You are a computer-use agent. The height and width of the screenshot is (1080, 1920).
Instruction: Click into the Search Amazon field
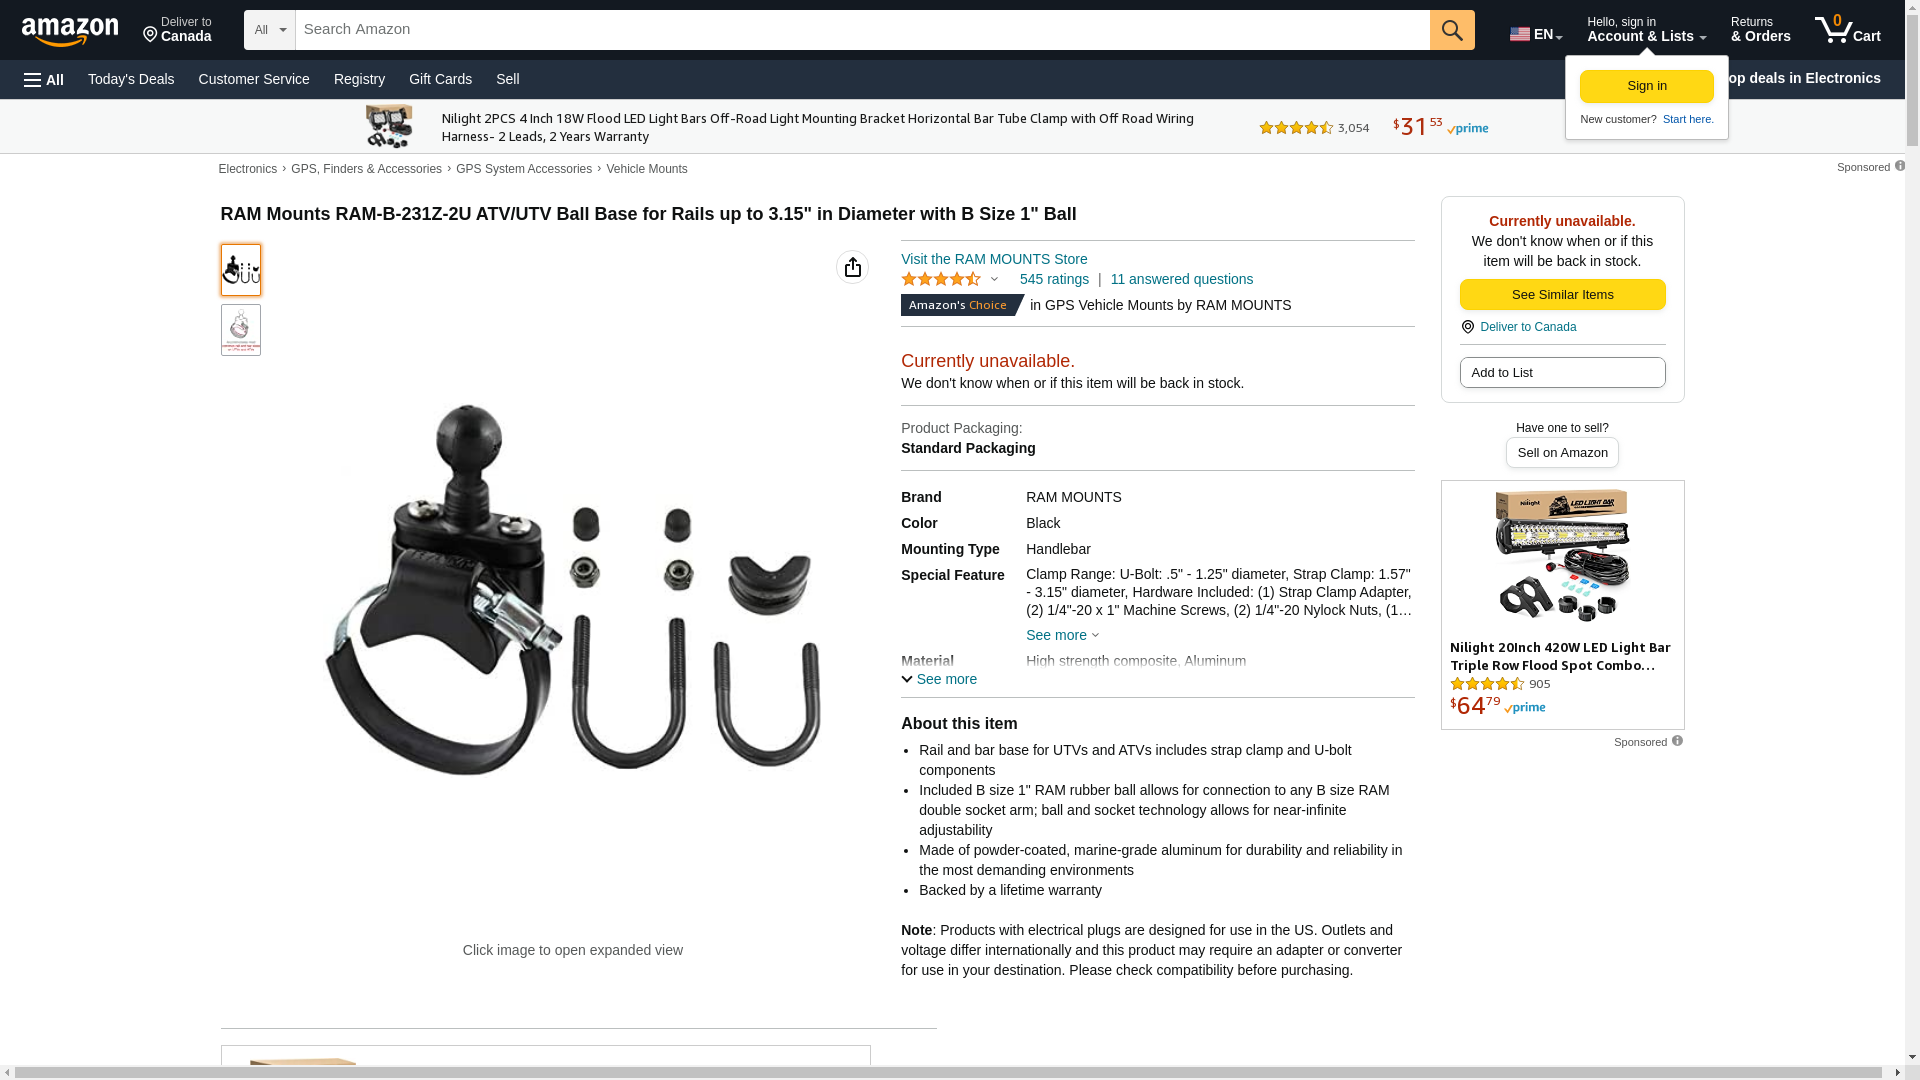click(862, 30)
